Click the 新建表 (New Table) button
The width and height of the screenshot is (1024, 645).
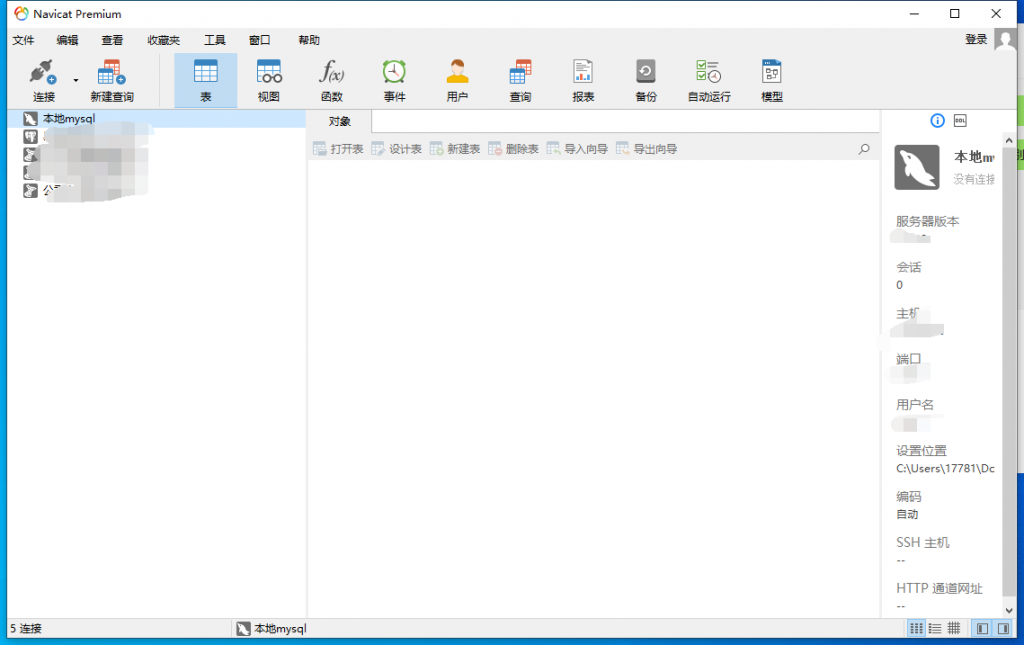point(455,149)
